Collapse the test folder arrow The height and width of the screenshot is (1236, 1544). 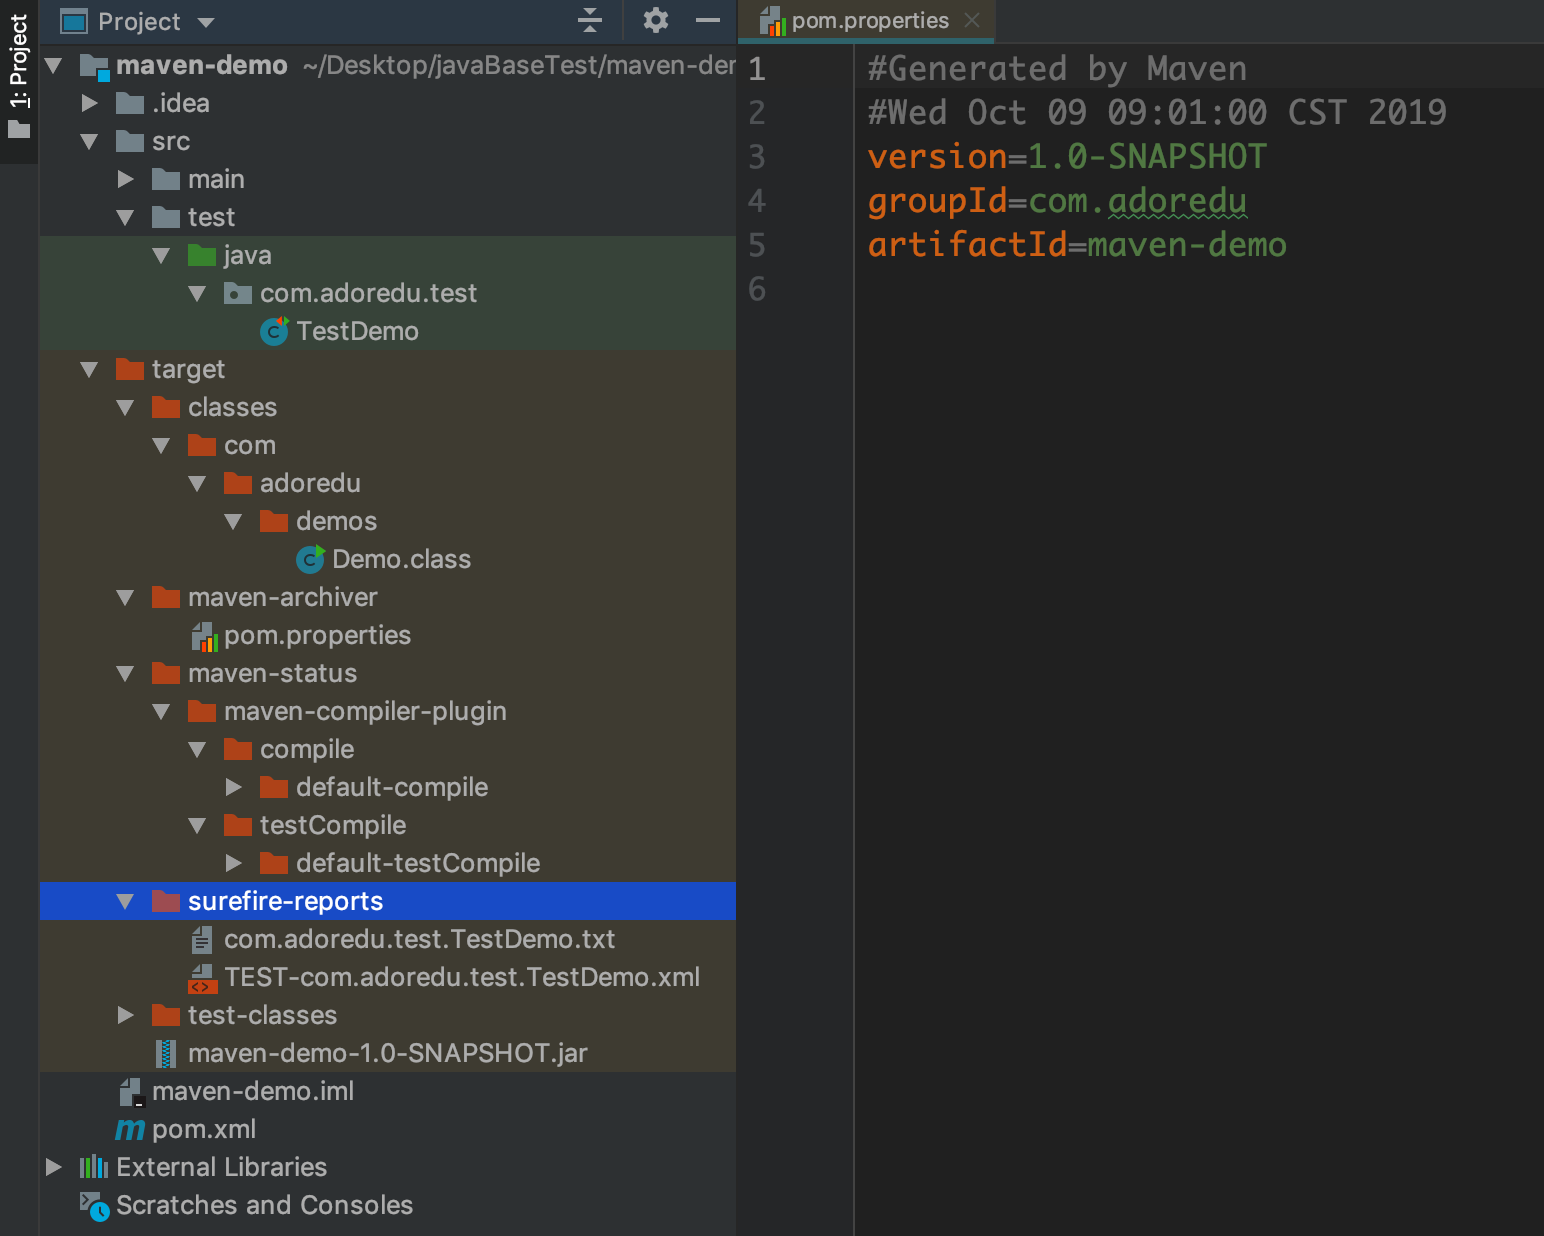coord(125,217)
